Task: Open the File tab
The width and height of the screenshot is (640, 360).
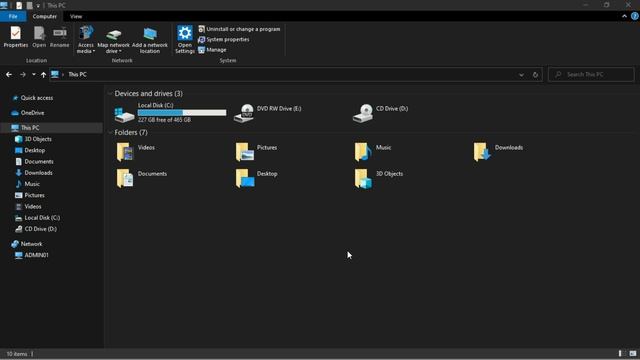Action: pos(13,16)
